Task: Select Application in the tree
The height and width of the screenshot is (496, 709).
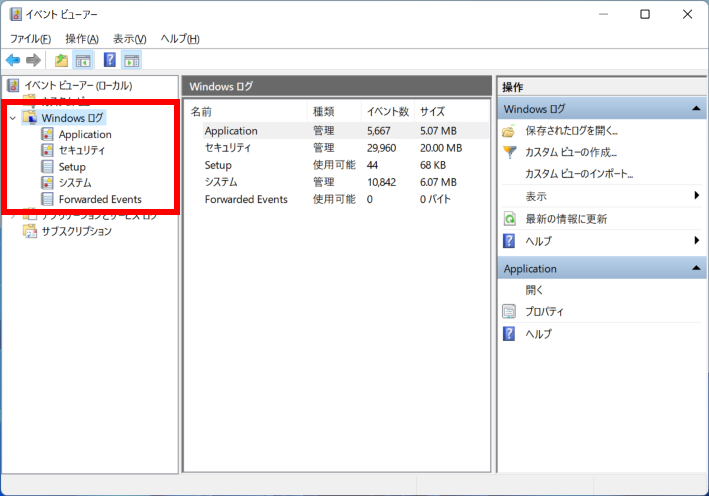Action: click(x=85, y=134)
